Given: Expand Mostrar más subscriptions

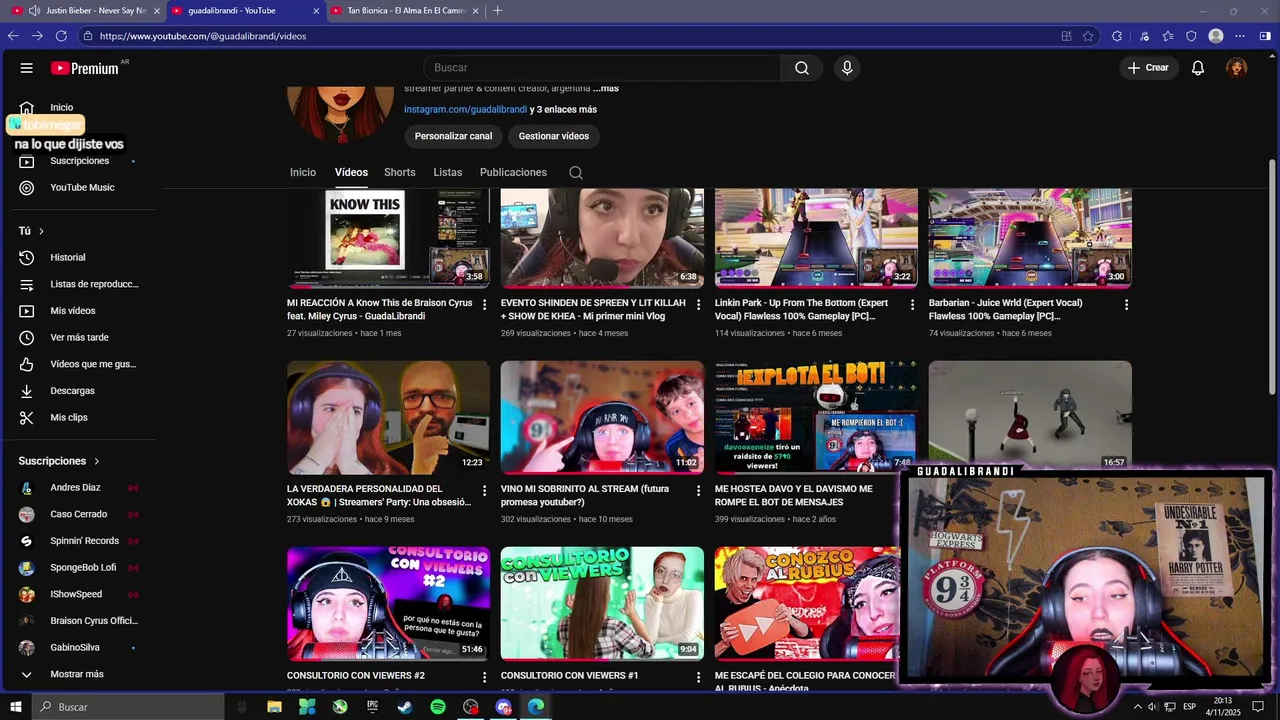Looking at the screenshot, I should 78,674.
